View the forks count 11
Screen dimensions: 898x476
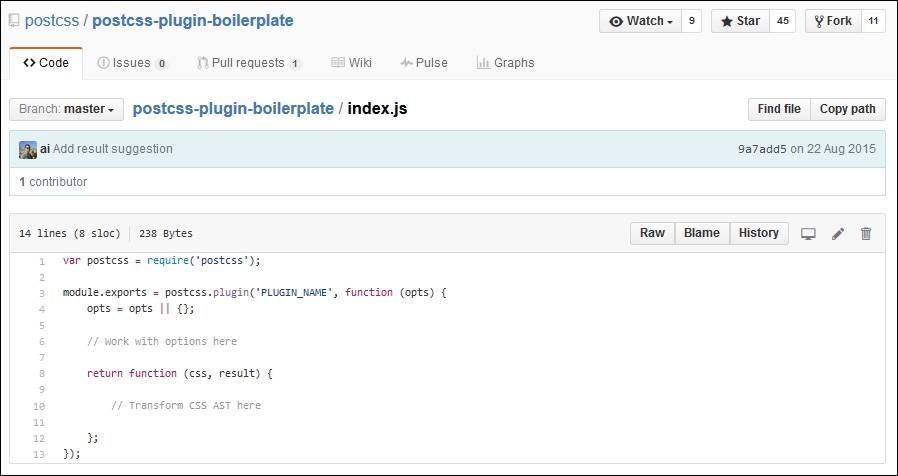point(873,21)
